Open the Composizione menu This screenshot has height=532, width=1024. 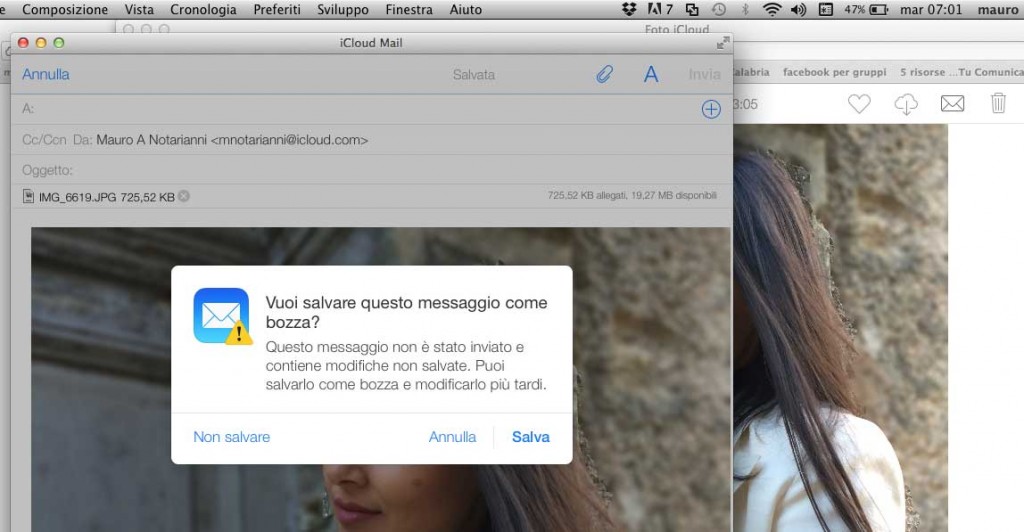(x=65, y=10)
